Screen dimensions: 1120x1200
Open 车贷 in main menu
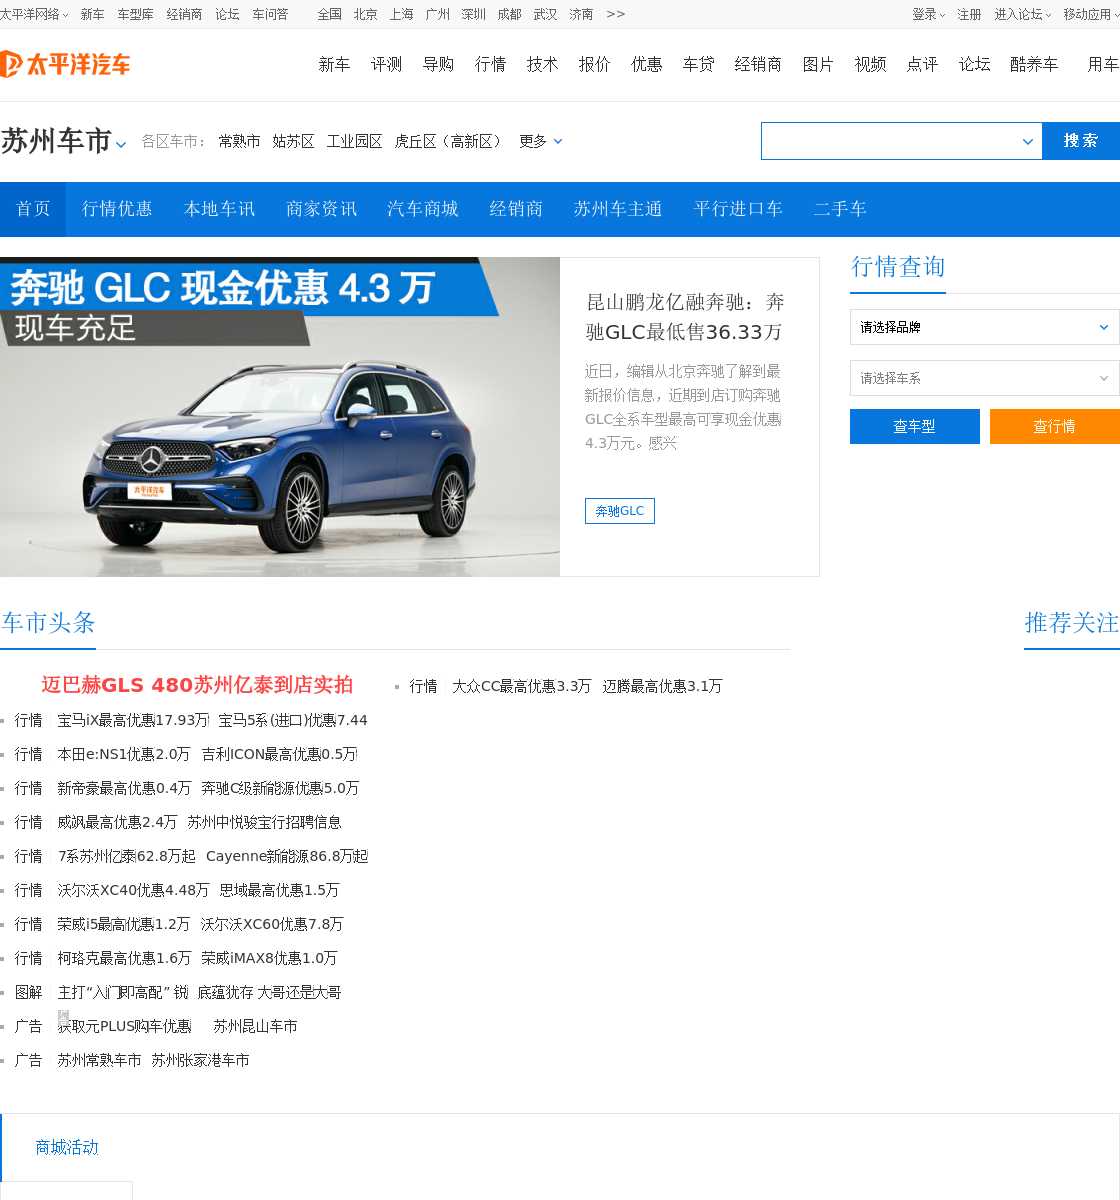click(698, 64)
